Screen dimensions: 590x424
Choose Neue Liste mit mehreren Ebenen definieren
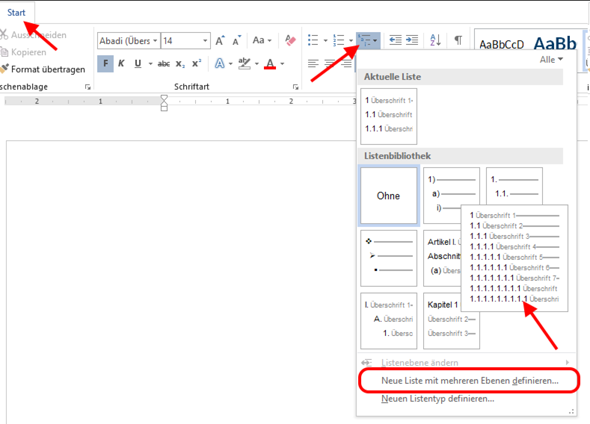[469, 381]
